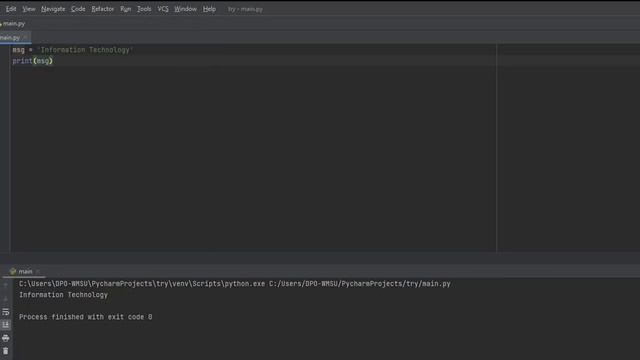Open the Run menu
Screen dimensions: 640x360
pos(126,9)
